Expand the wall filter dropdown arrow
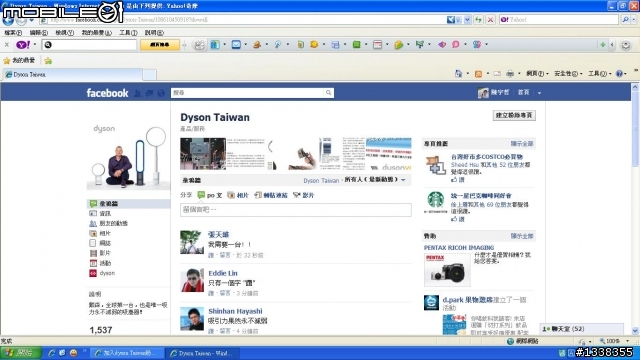Screen dimensions: 640x360 [x=403, y=180]
